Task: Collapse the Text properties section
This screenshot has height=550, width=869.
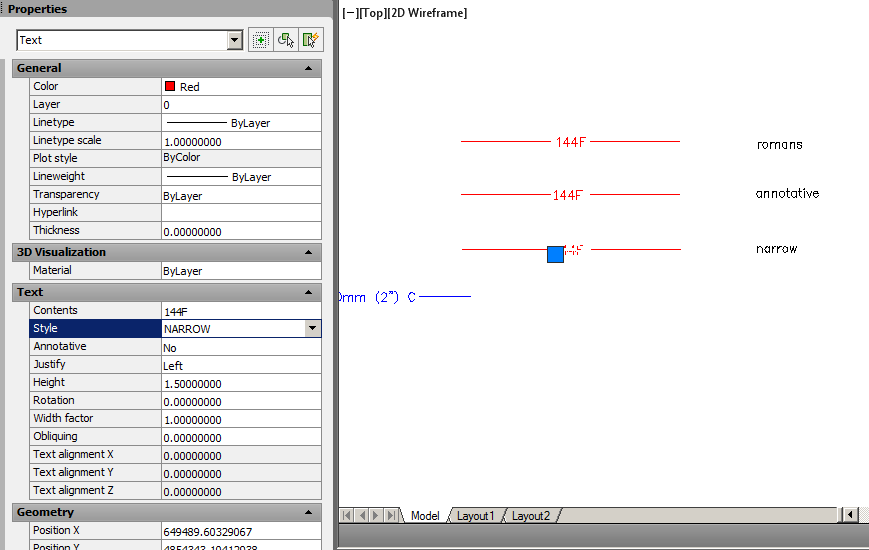Action: pos(309,292)
